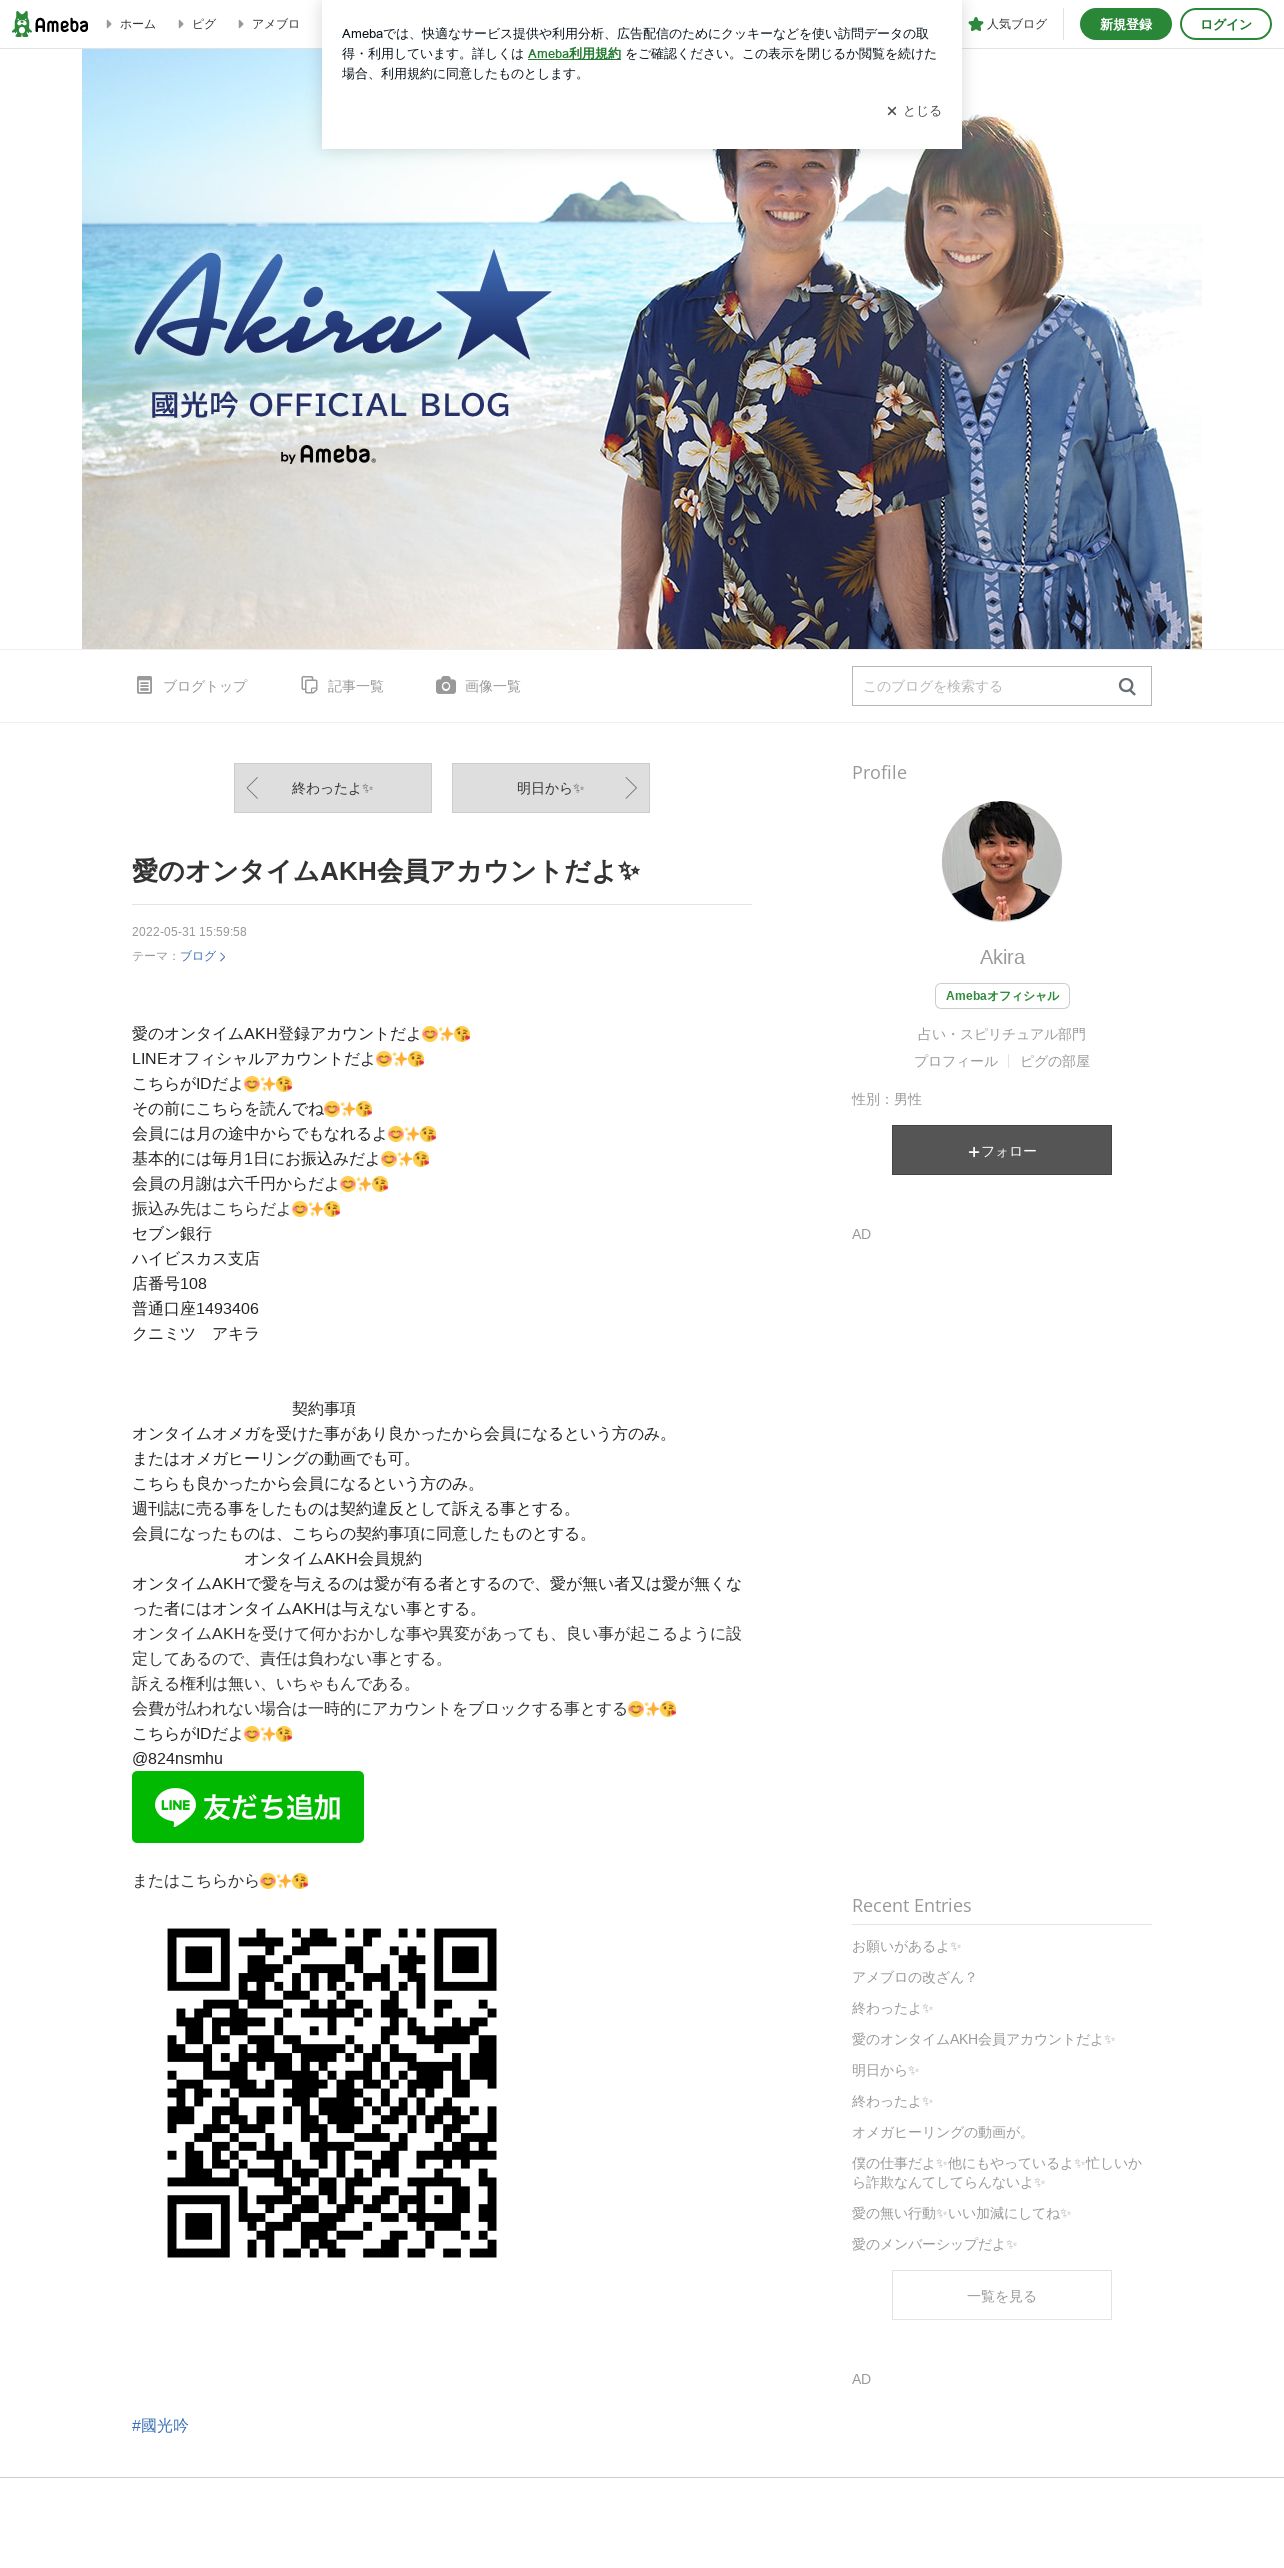Click the LINE 友だち追加 button
Image resolution: width=1284 pixels, height=2568 pixels.
tap(248, 1807)
